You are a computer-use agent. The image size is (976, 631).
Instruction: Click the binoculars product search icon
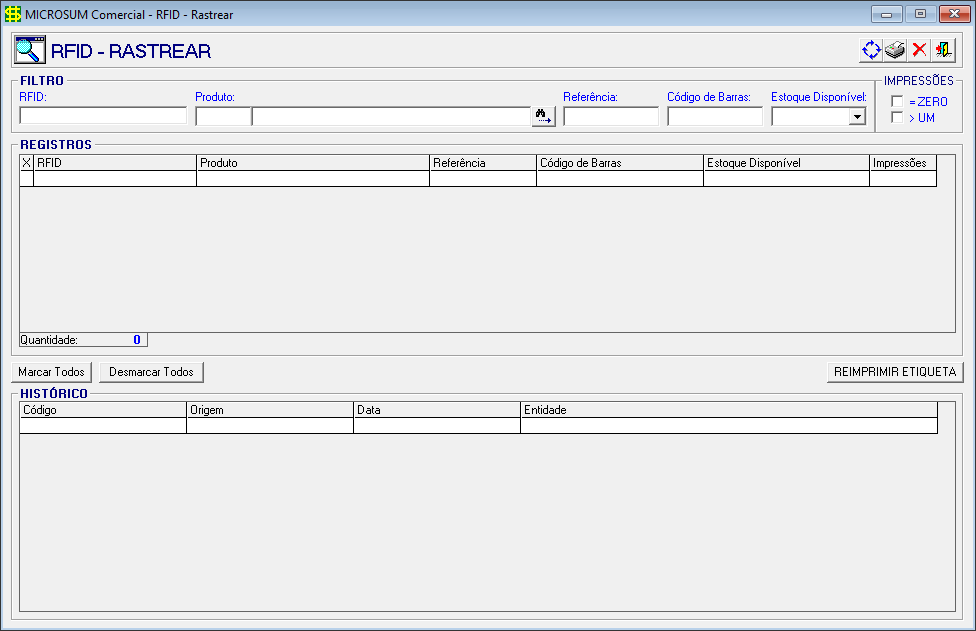[x=543, y=116]
